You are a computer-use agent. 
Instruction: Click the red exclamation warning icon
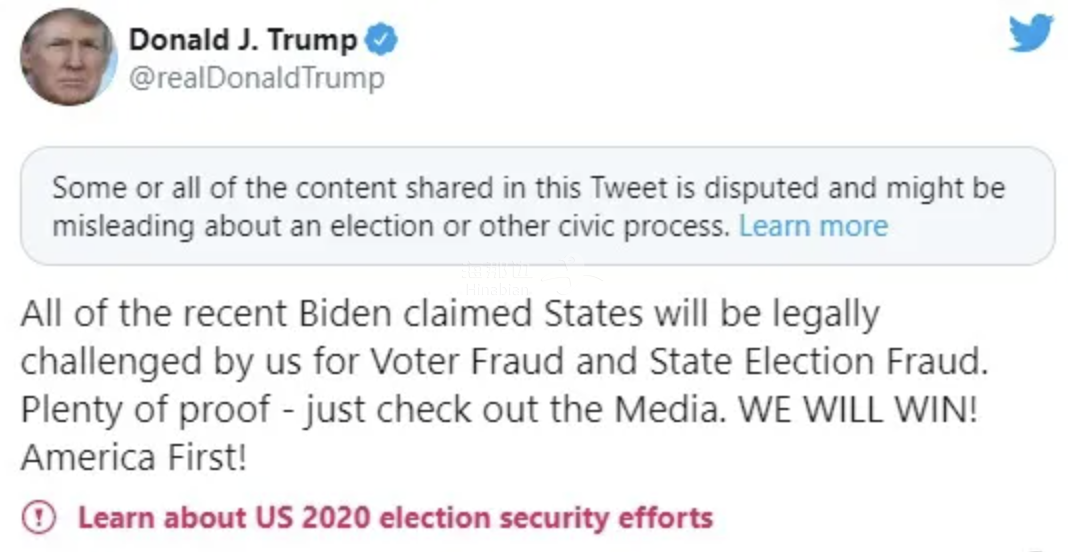tap(39, 518)
